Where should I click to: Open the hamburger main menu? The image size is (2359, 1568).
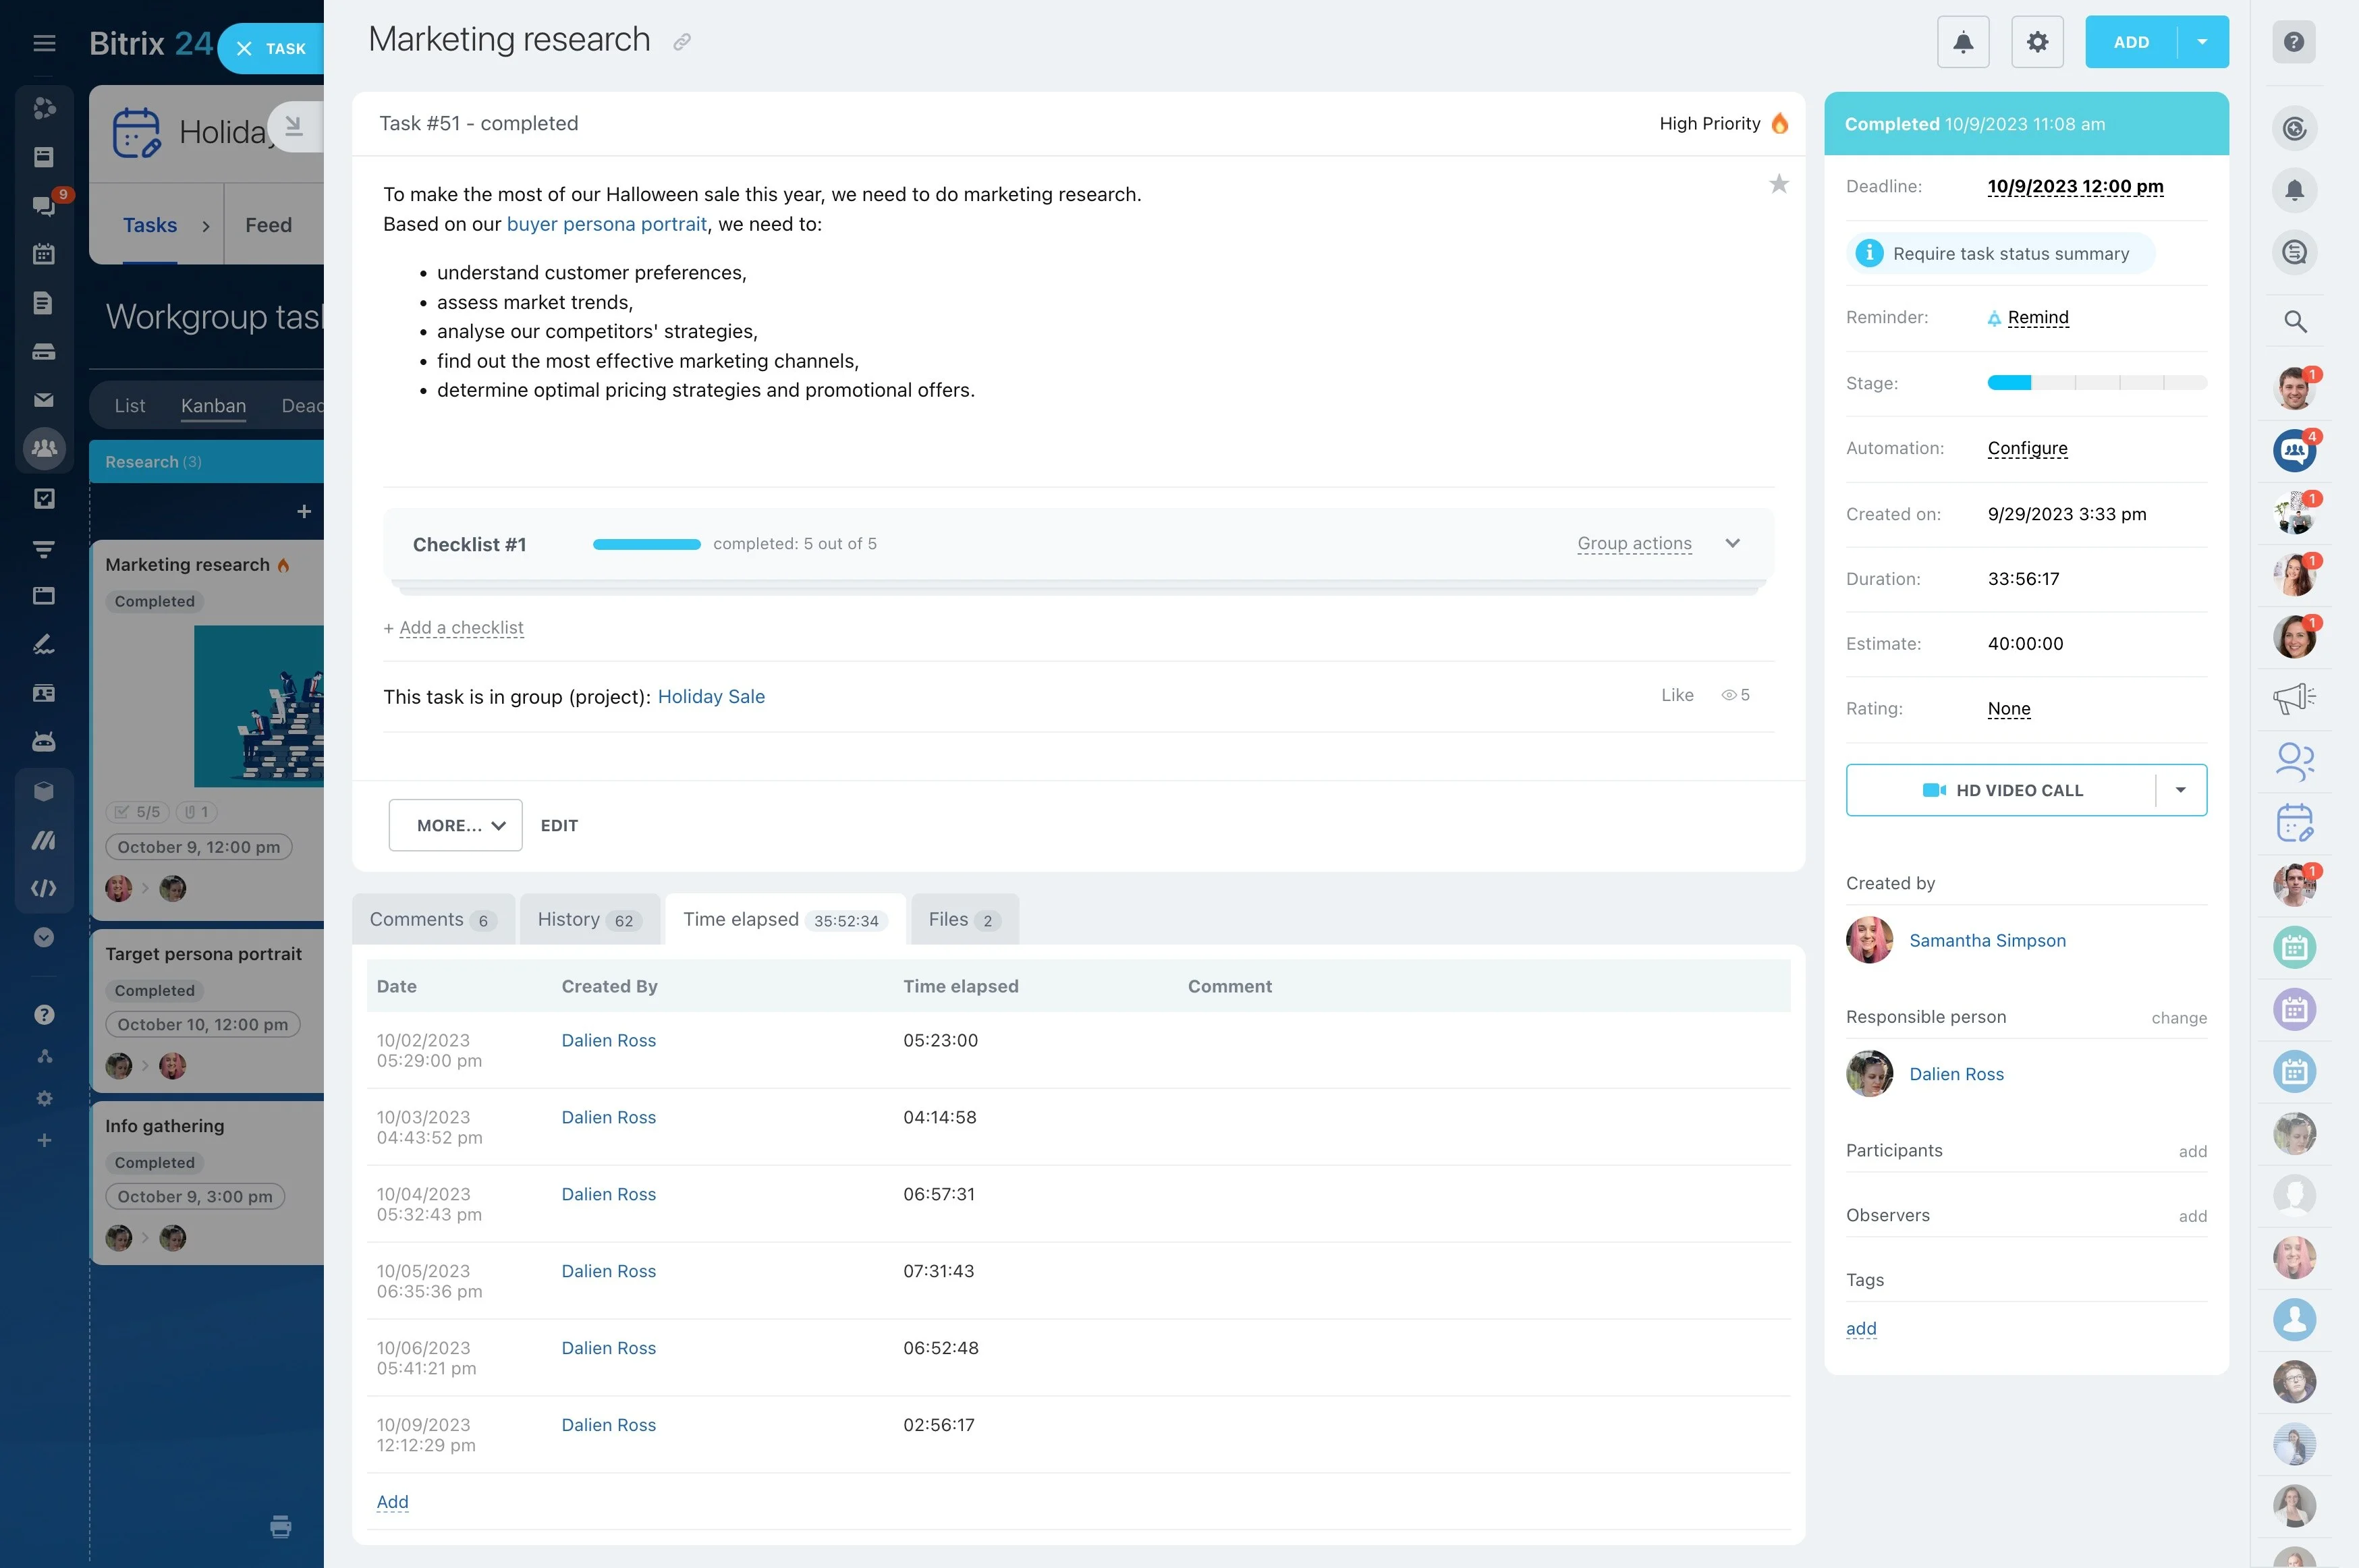pos(44,43)
